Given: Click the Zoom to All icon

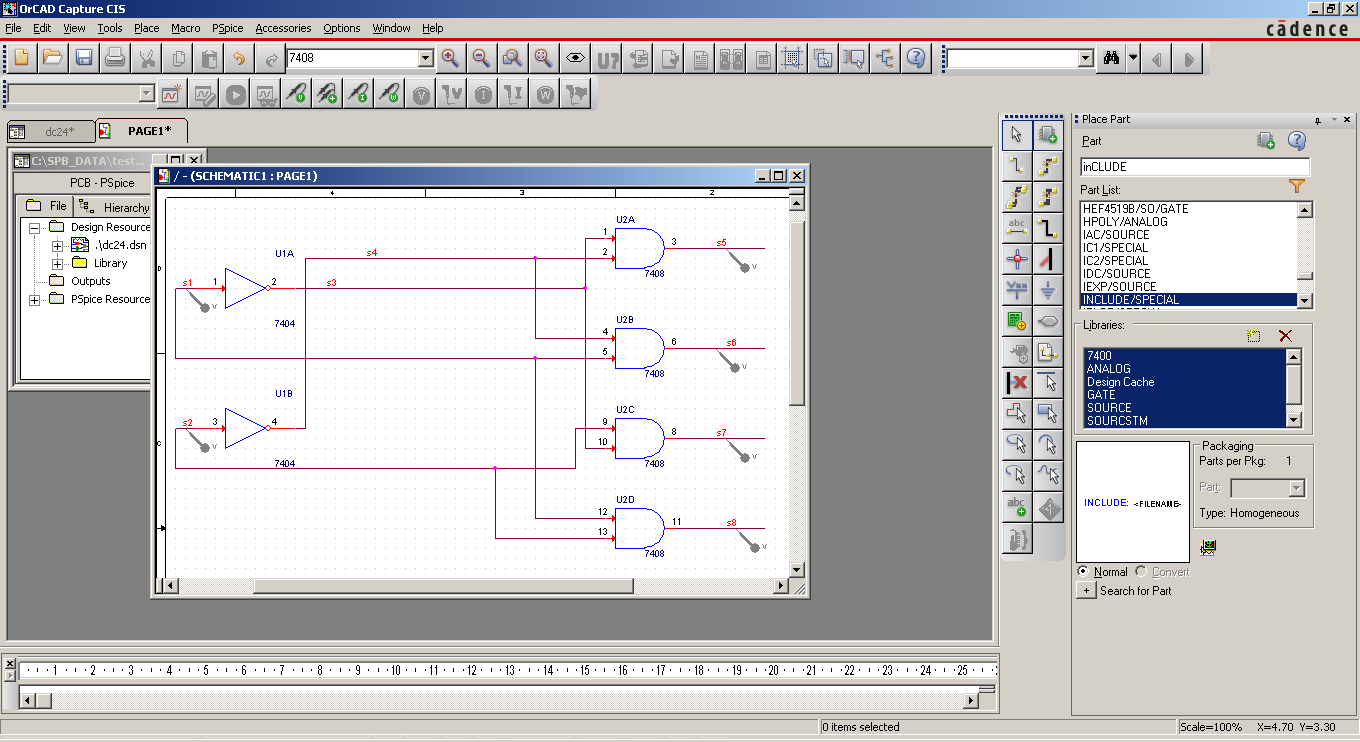Looking at the screenshot, I should 543,58.
